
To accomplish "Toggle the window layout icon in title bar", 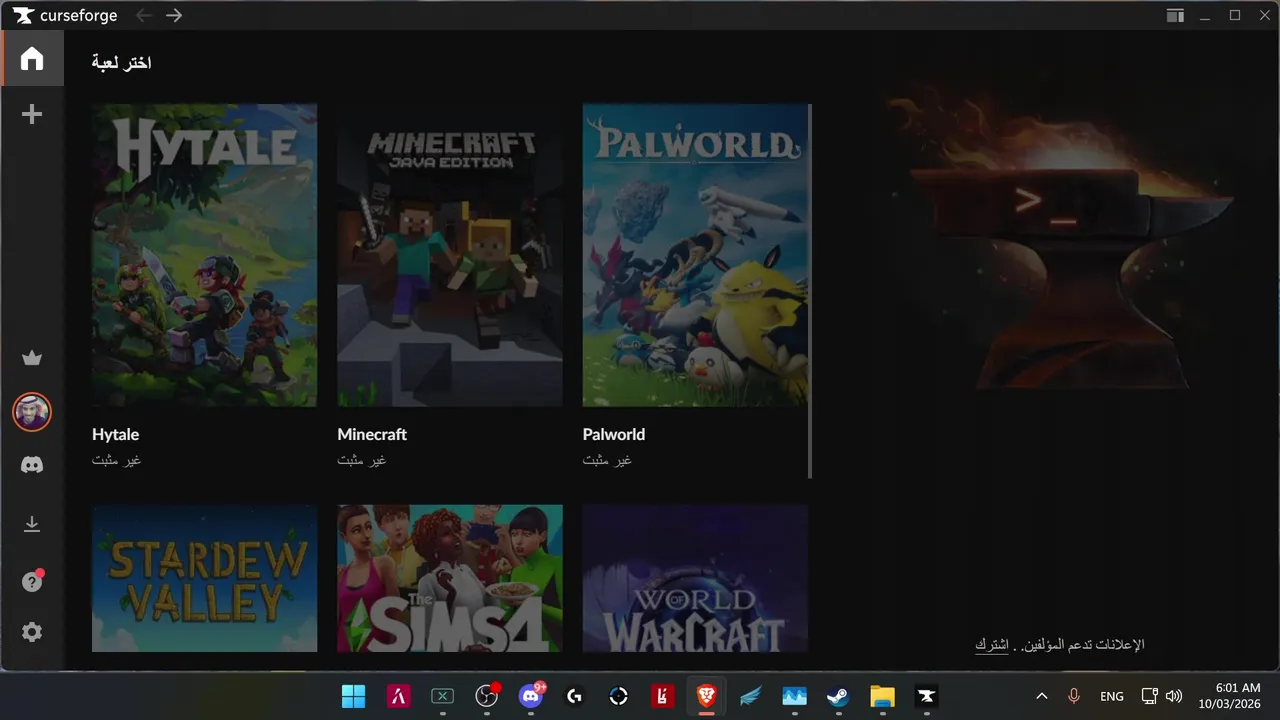I will (x=1175, y=15).
